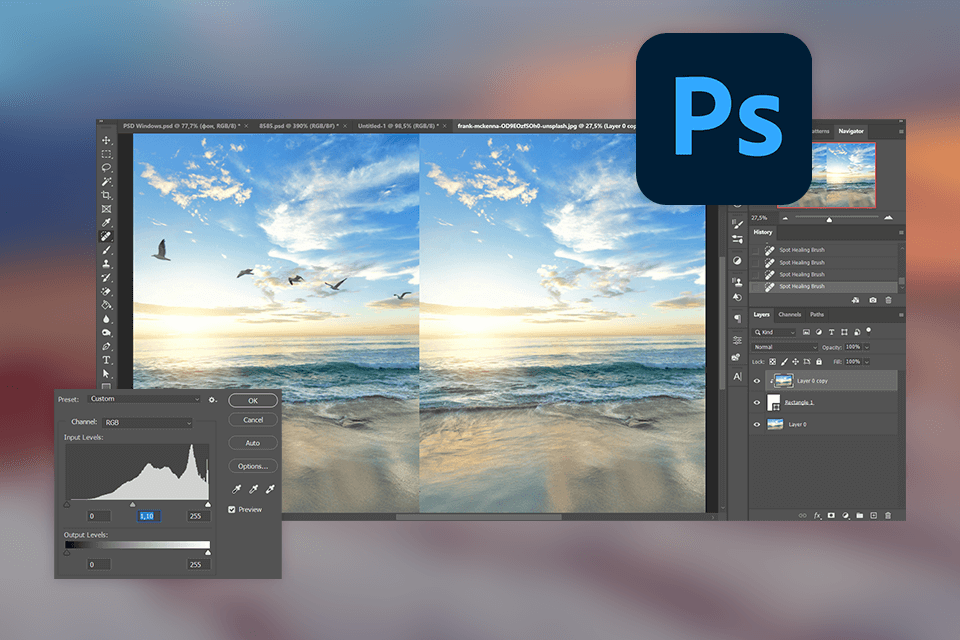Select the Spot Healing Brush tool in toolbar
The width and height of the screenshot is (960, 640).
(107, 236)
